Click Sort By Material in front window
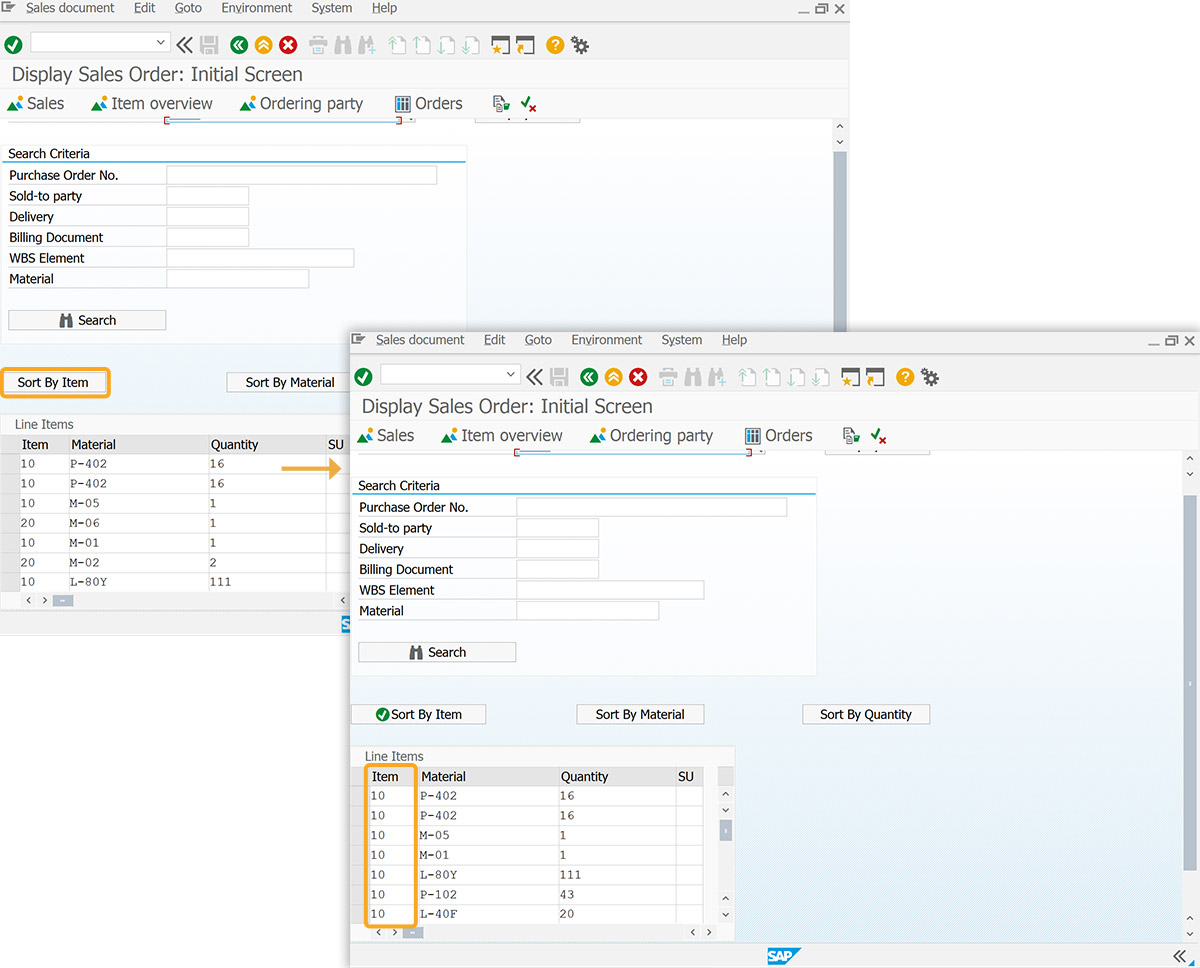Screen dimensions: 1200x968 pyautogui.click(x=640, y=714)
